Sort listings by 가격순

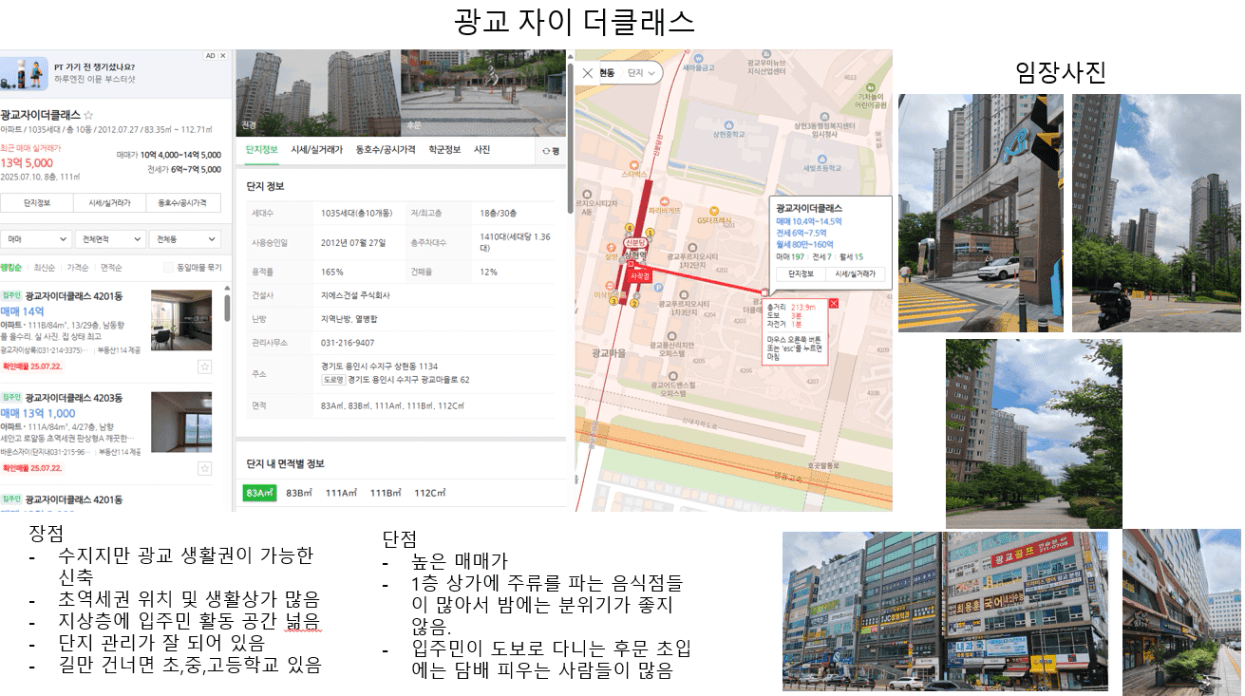77,267
